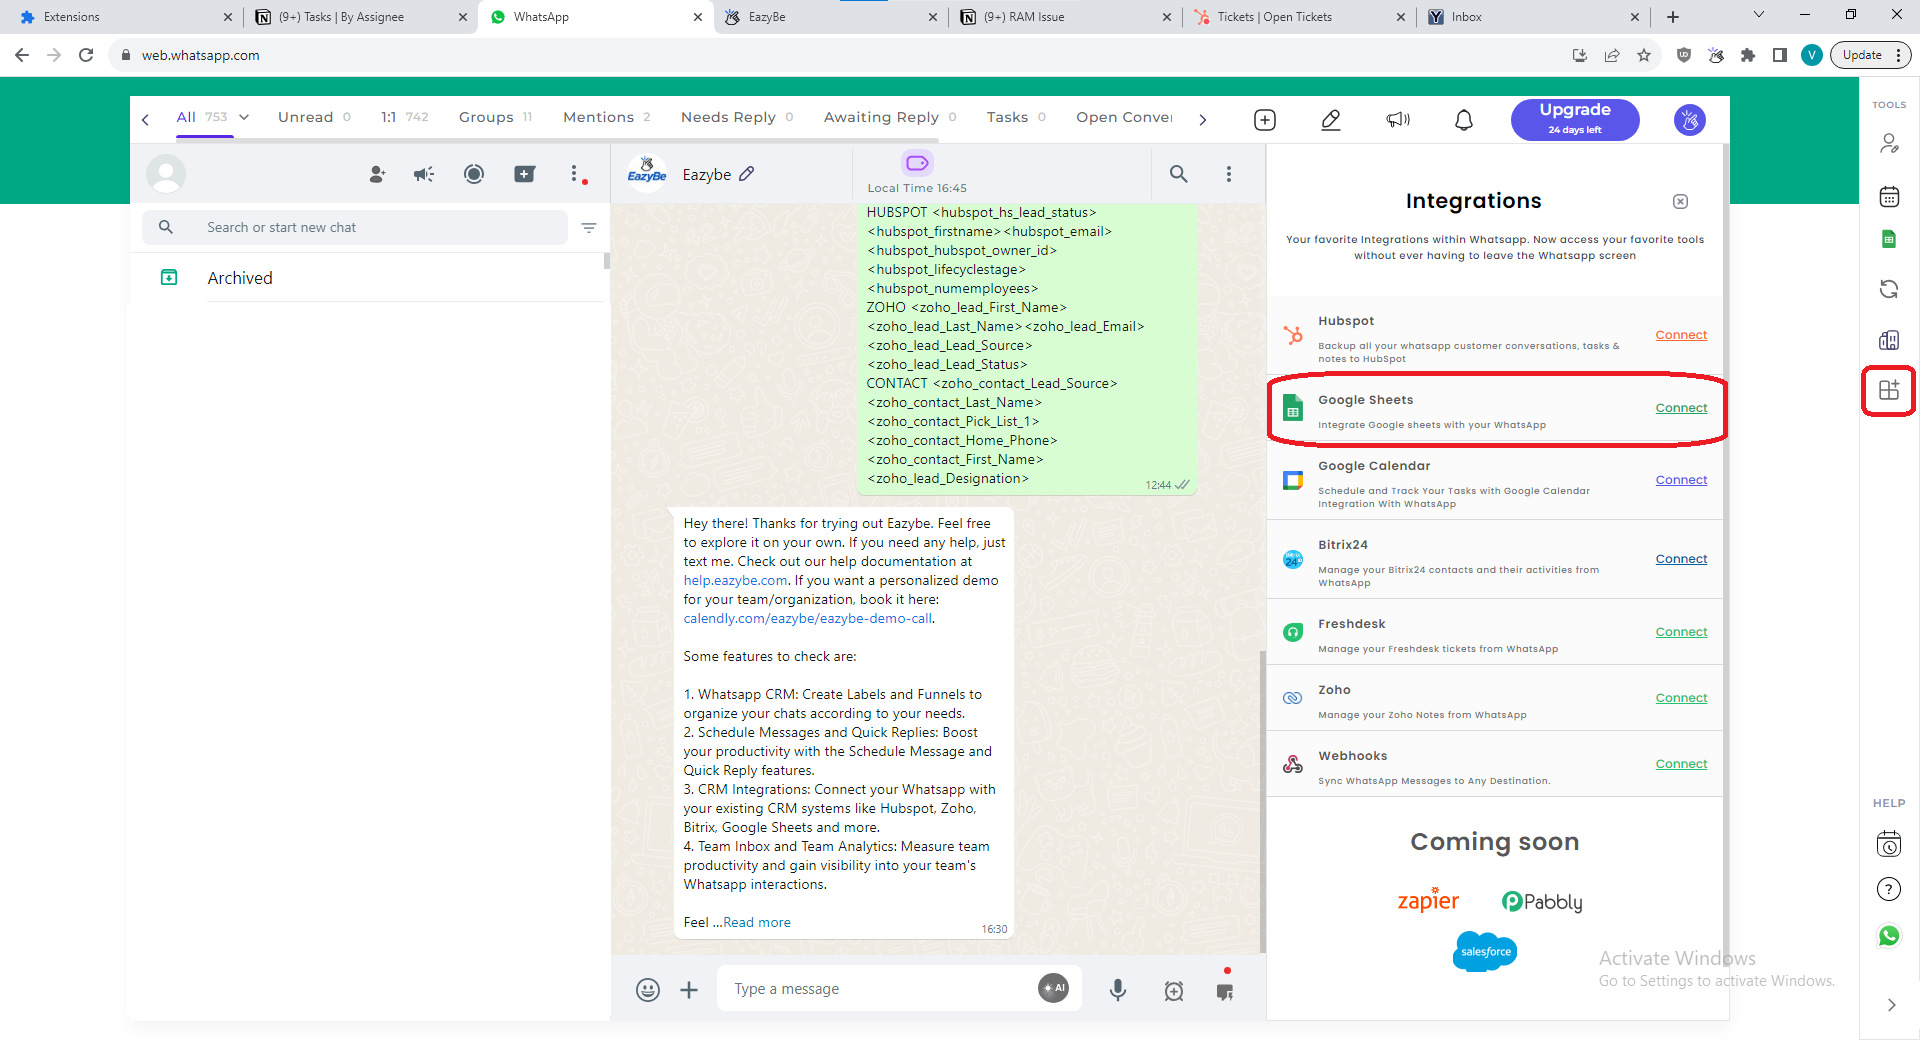Open the Open Conversations tab

pos(1124,117)
